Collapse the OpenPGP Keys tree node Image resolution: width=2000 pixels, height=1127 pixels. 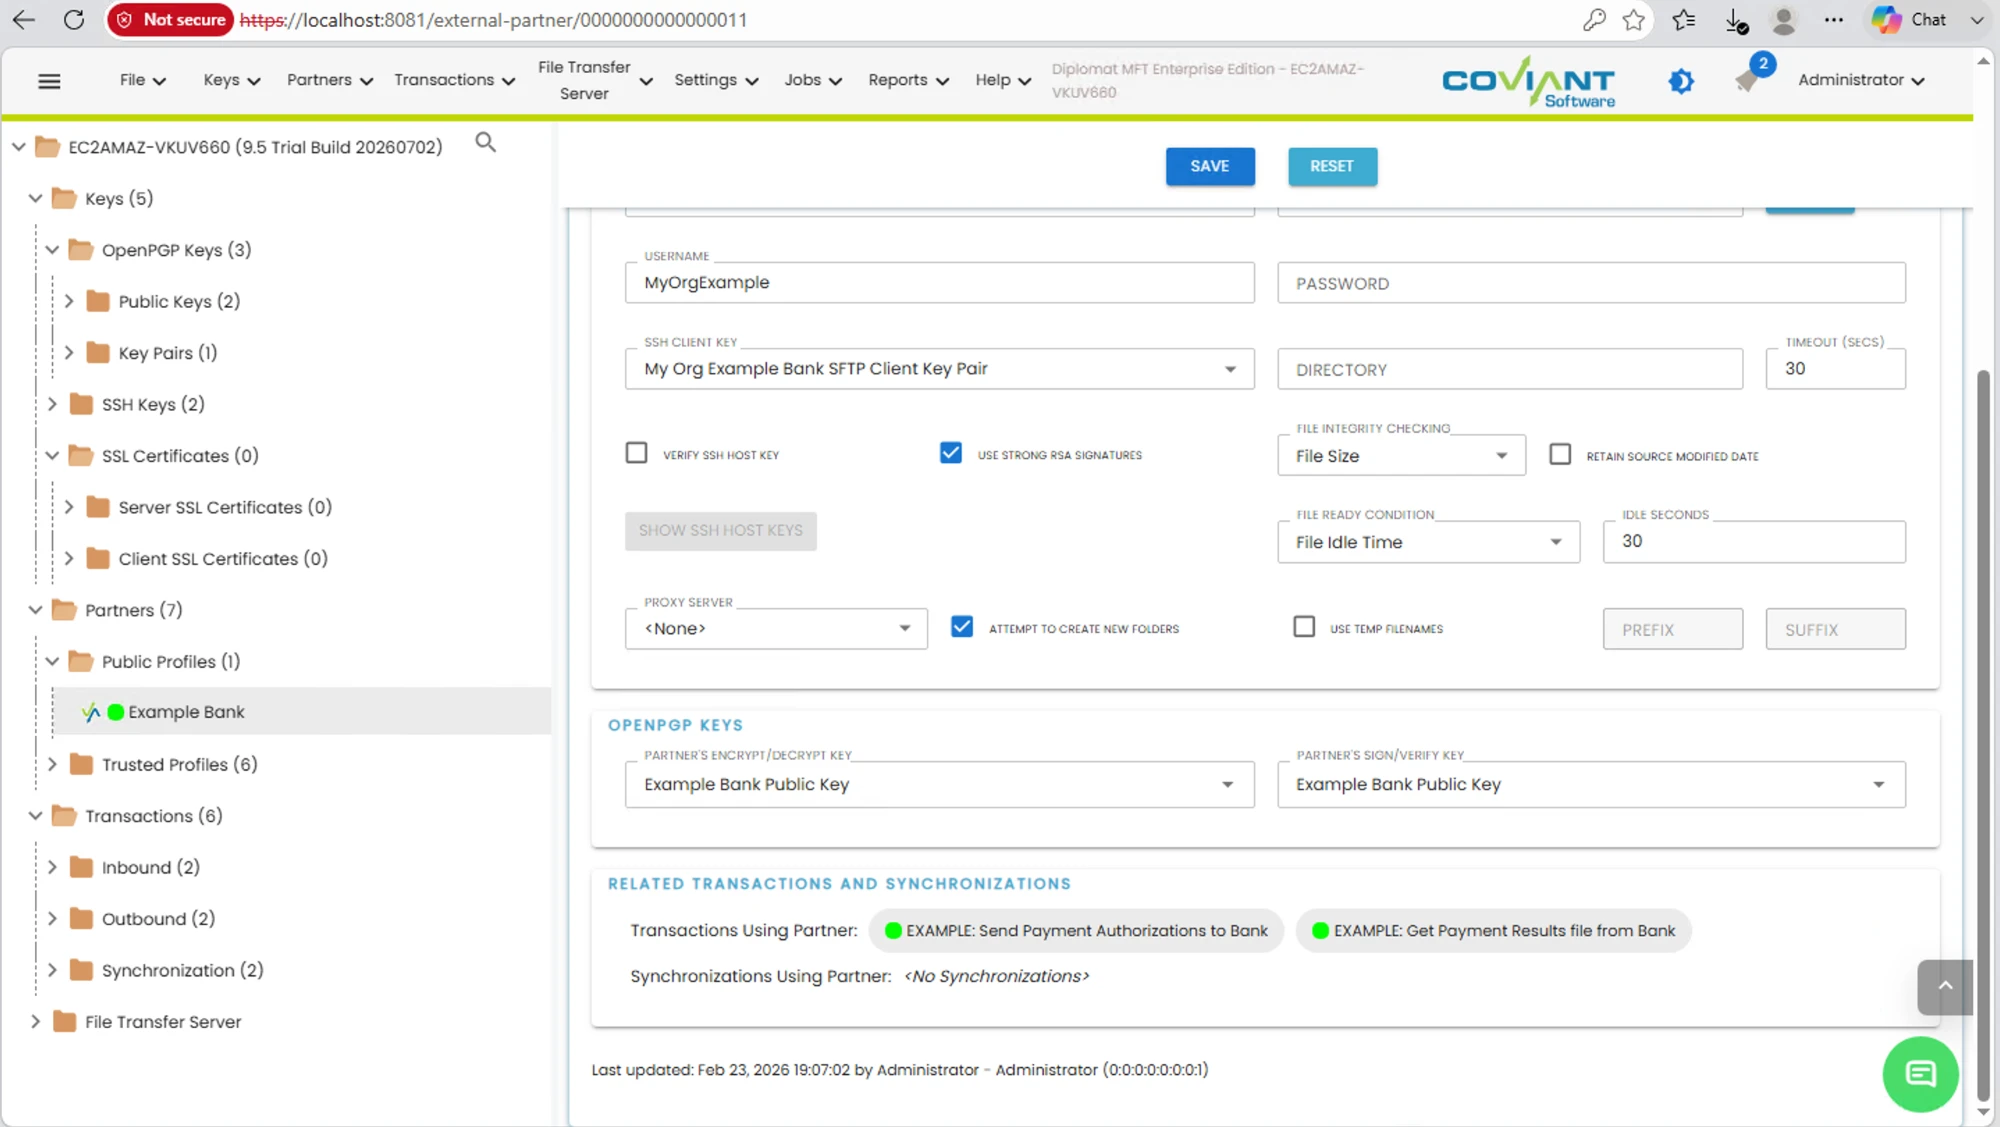(52, 250)
